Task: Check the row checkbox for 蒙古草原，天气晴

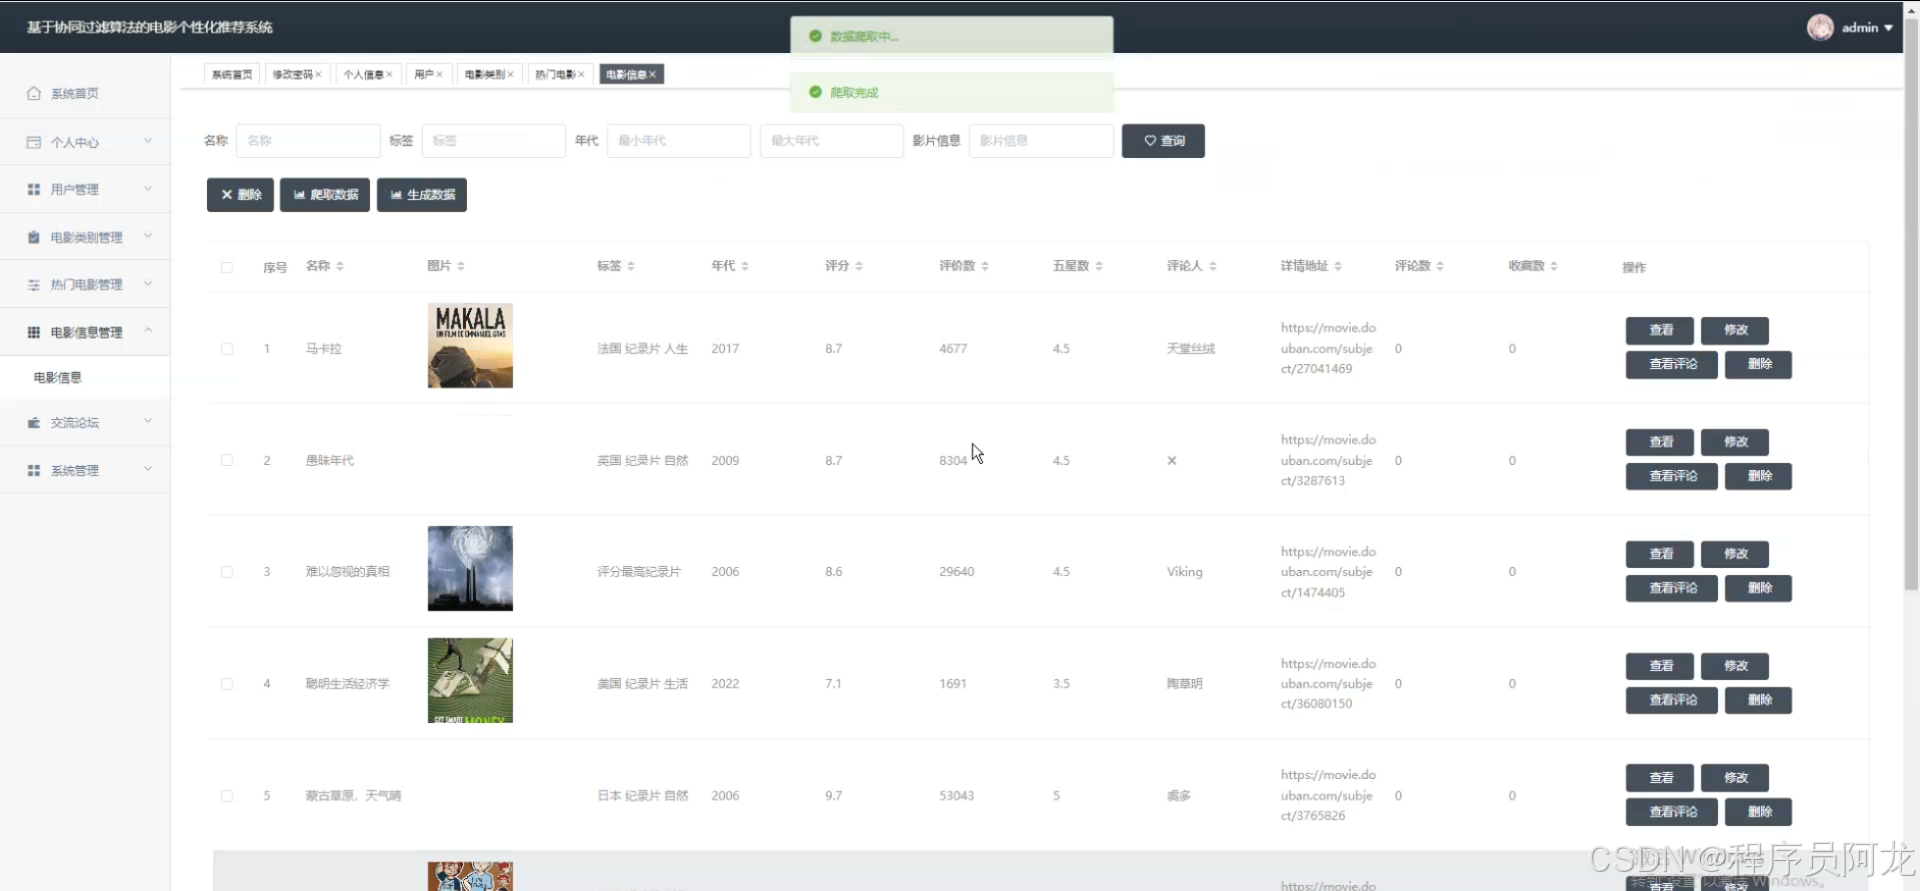Action: (x=227, y=796)
